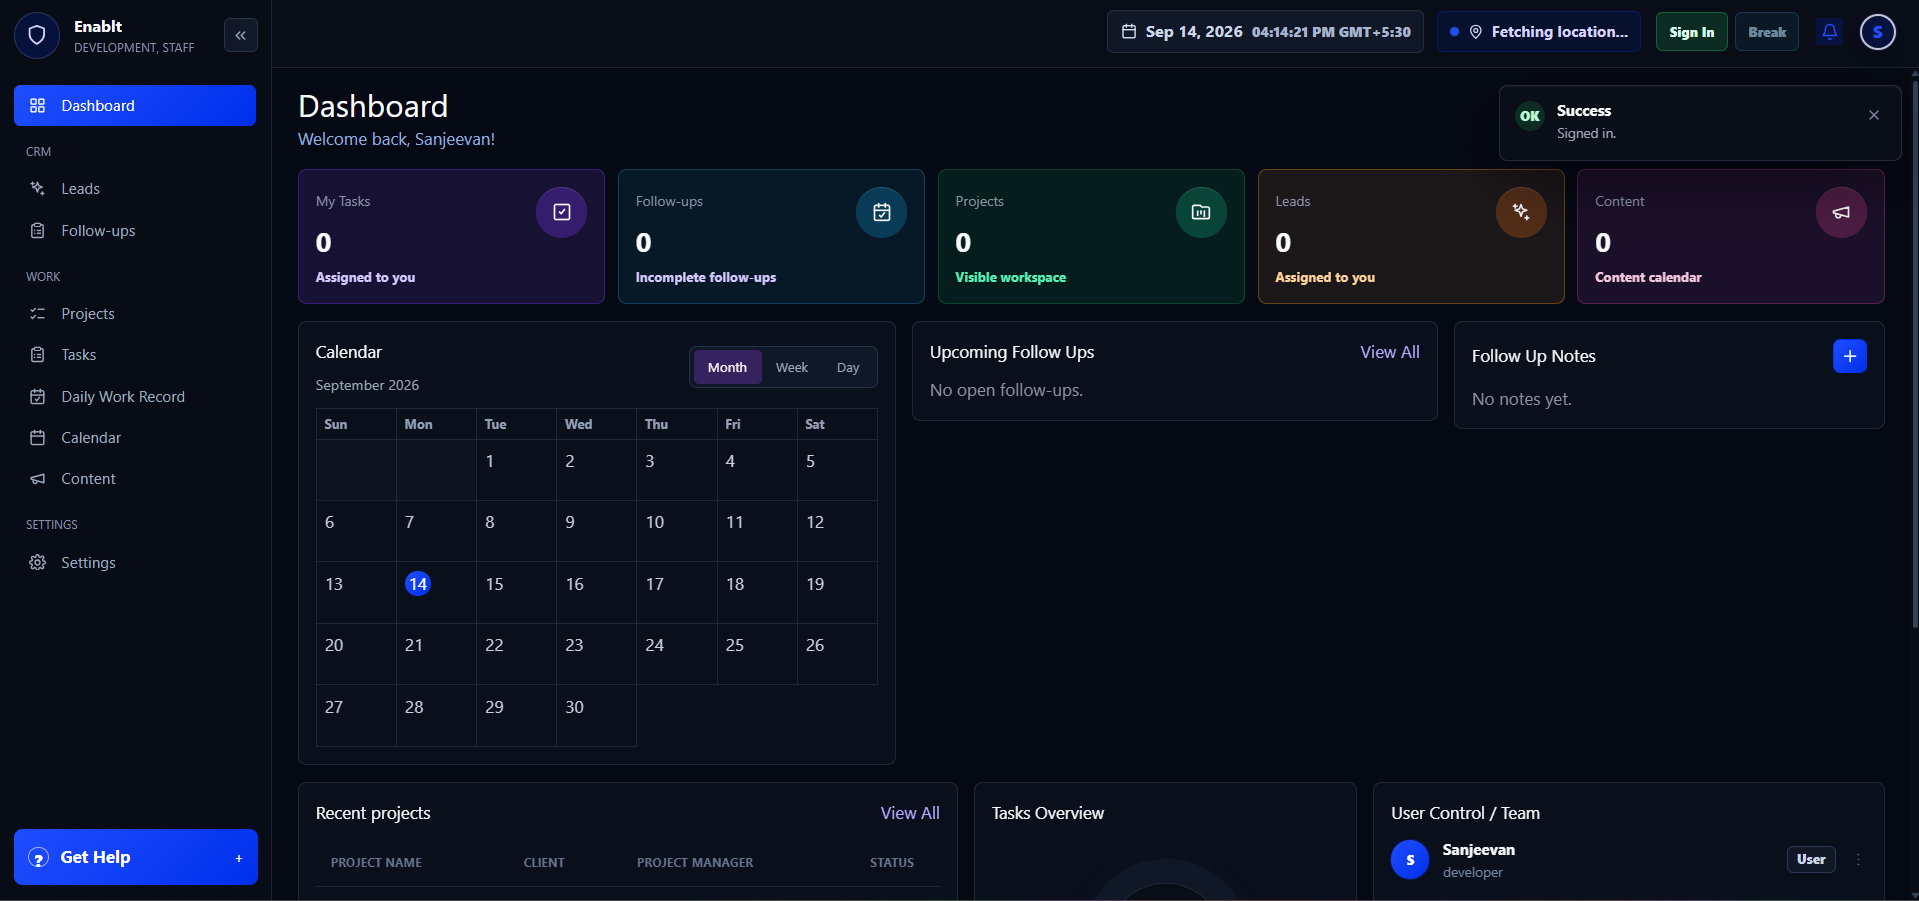Switch calendar to Month view
Viewport: 1919px width, 901px height.
727,367
